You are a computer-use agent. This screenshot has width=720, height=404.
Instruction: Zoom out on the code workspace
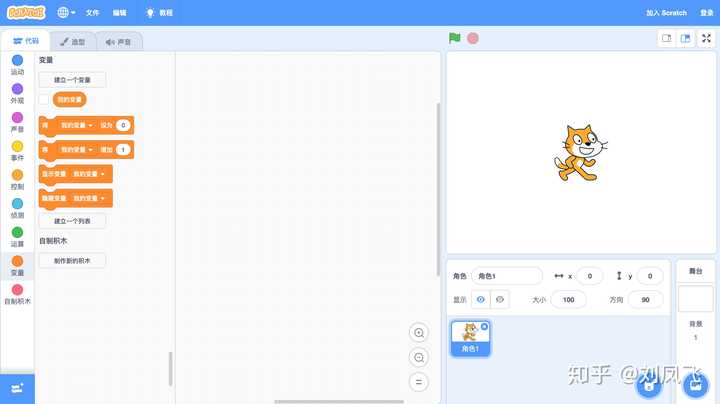tap(419, 357)
